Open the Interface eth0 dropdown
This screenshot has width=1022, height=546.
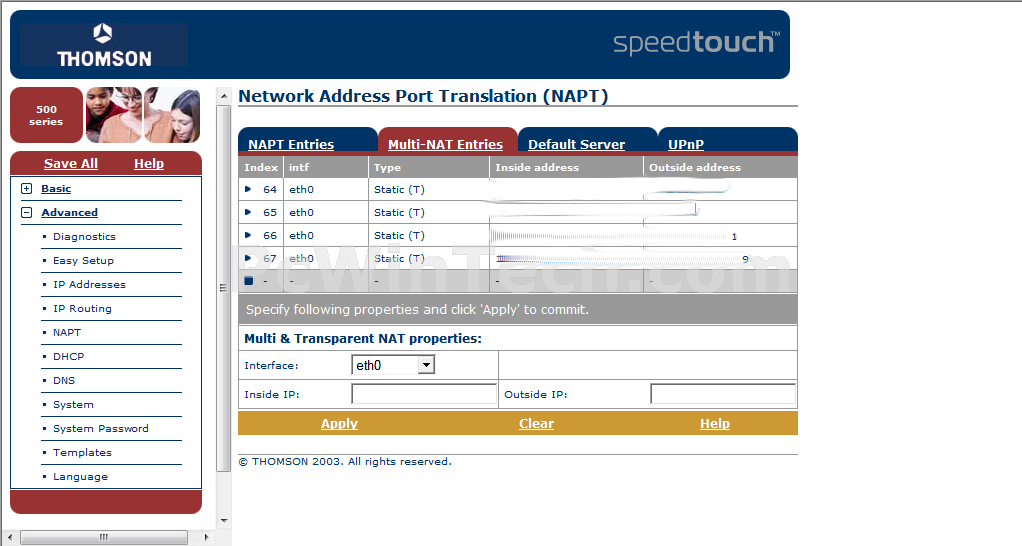[393, 365]
